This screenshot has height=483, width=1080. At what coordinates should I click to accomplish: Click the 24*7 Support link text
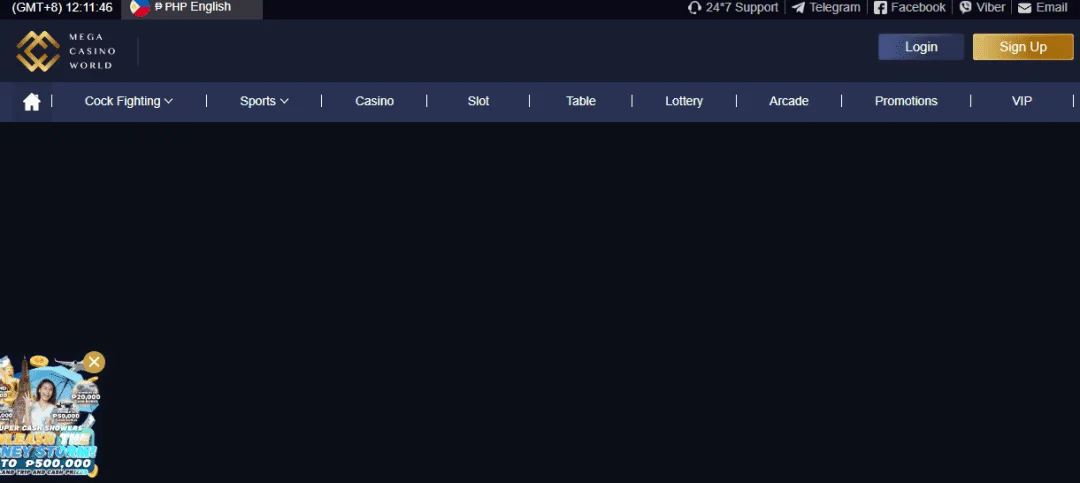742,8
